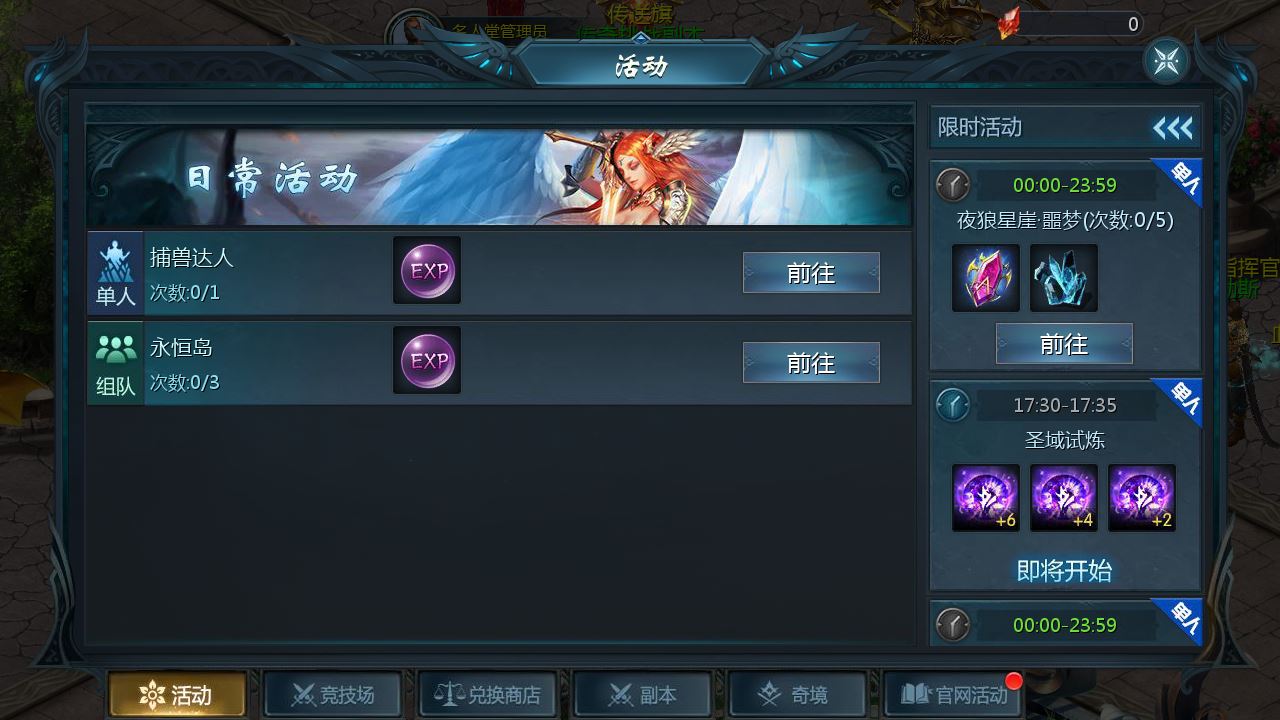
Task: Click the 组队 team mode icon
Action: pyautogui.click(x=116, y=363)
